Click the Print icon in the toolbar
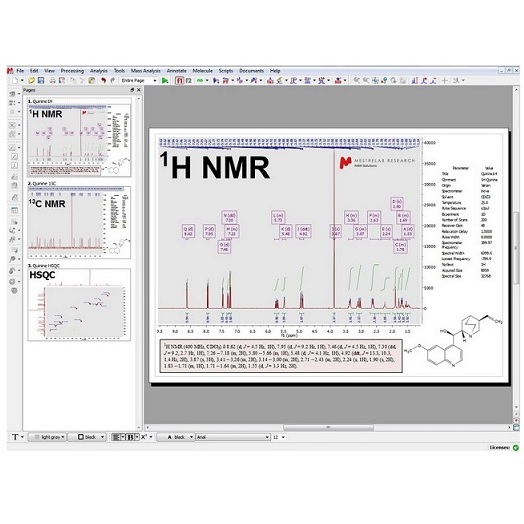Image resolution: width=524 pixels, height=524 pixels. (x=52, y=81)
